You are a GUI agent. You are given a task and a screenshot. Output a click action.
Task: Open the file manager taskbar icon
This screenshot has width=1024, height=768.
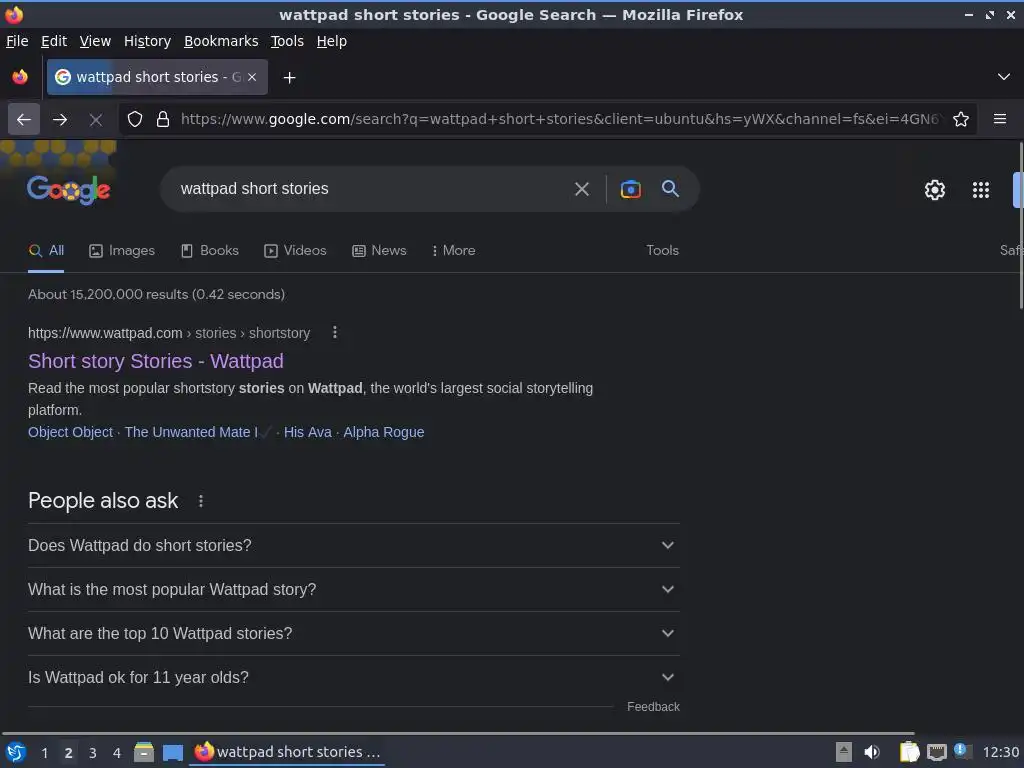click(x=144, y=753)
